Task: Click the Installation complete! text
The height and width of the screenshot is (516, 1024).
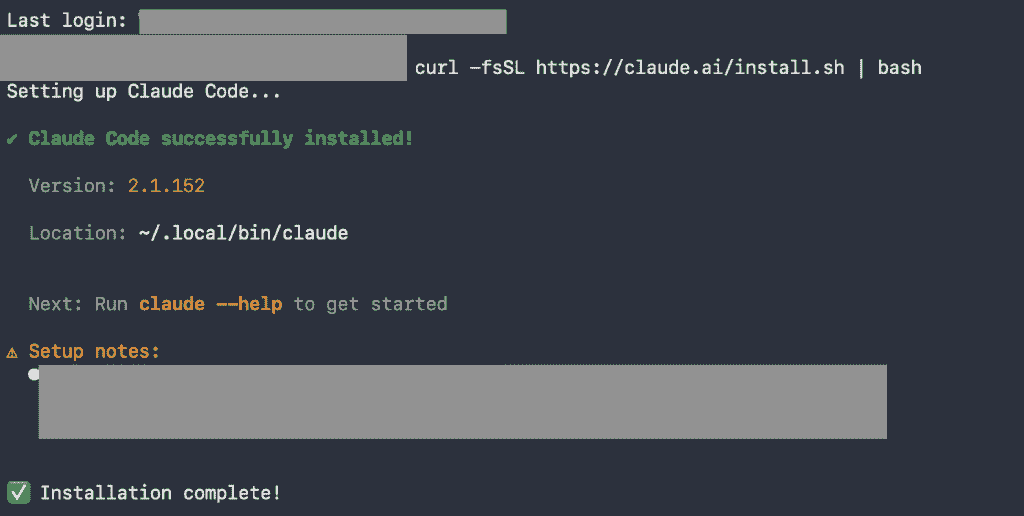Action: tap(160, 492)
